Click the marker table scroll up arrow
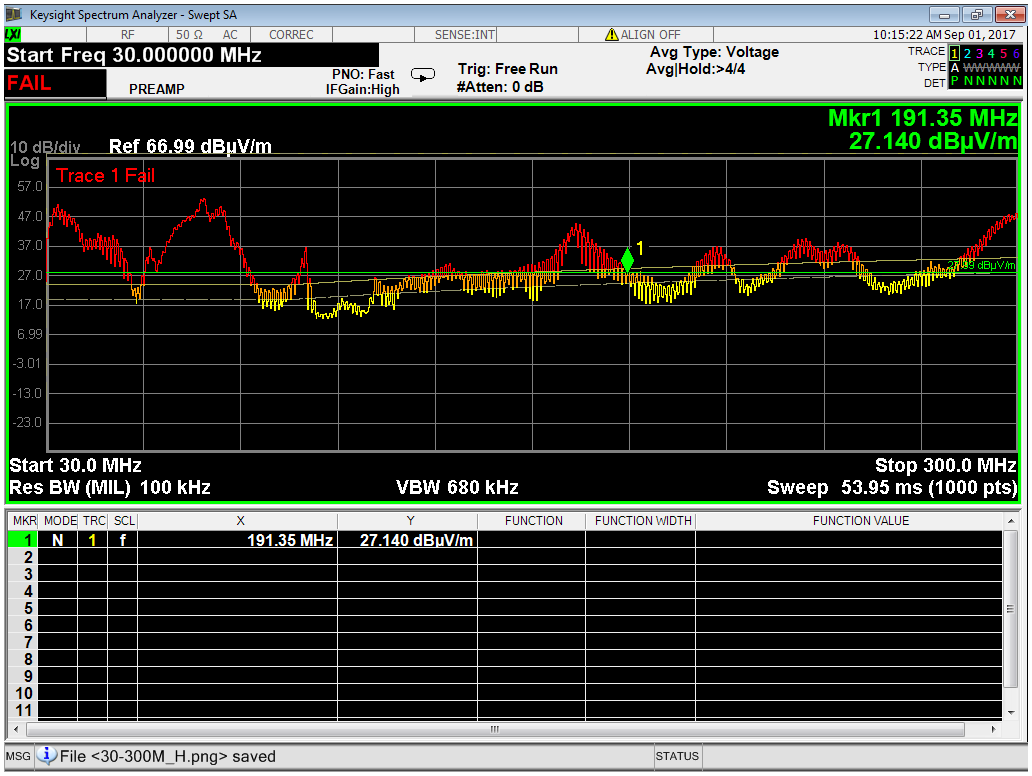The height and width of the screenshot is (776, 1032). (1010, 521)
